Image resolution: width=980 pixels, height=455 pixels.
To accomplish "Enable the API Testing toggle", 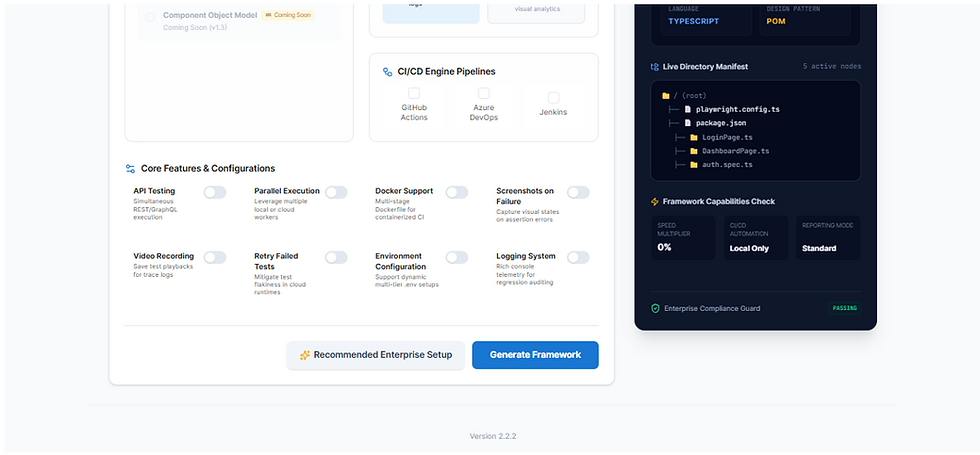I will point(215,192).
